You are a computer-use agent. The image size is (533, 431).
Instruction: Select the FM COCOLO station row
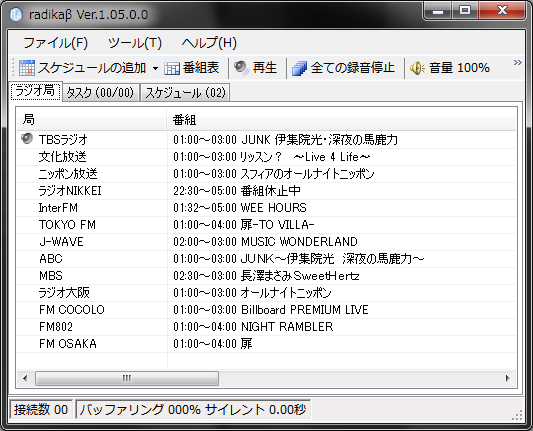266,310
